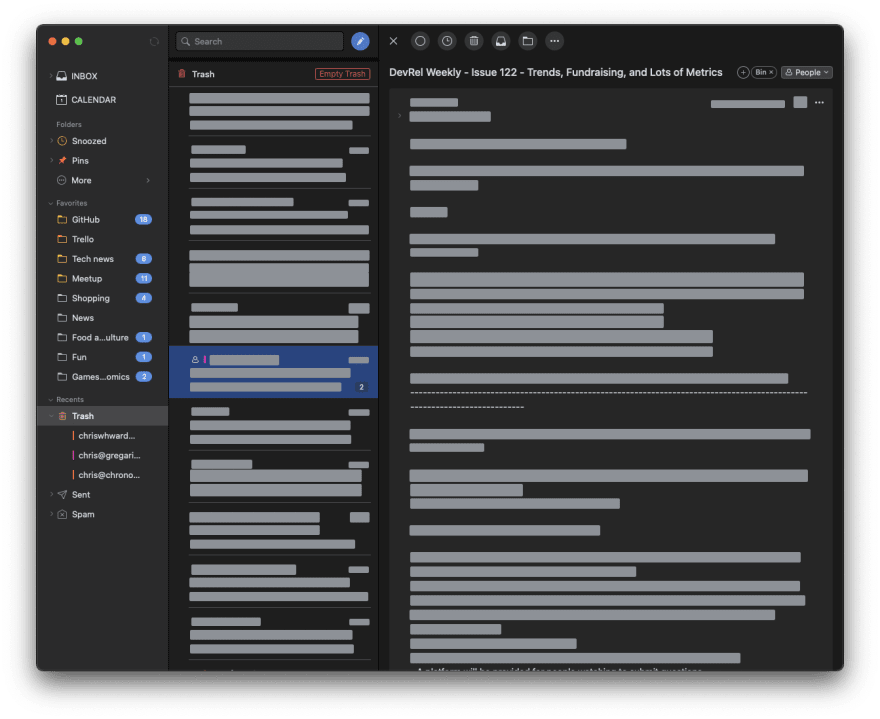The width and height of the screenshot is (880, 719).
Task: Close the open message with X icon
Action: (393, 41)
